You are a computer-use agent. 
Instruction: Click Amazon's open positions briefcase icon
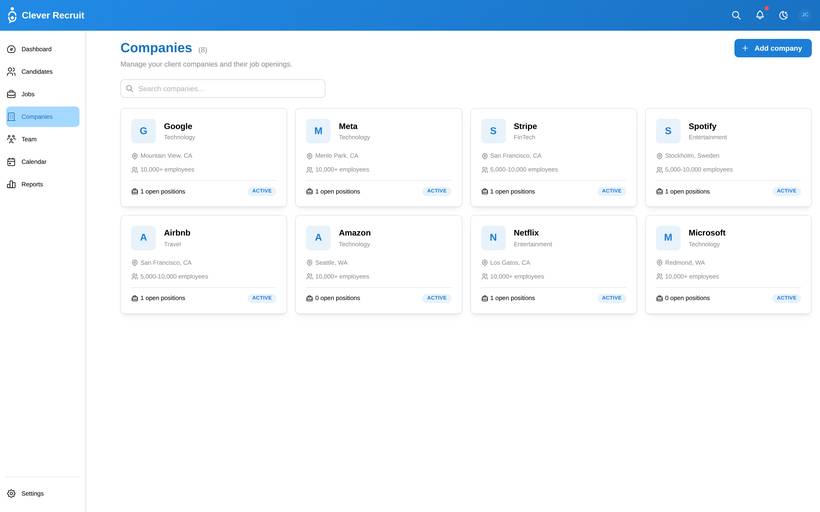click(309, 298)
